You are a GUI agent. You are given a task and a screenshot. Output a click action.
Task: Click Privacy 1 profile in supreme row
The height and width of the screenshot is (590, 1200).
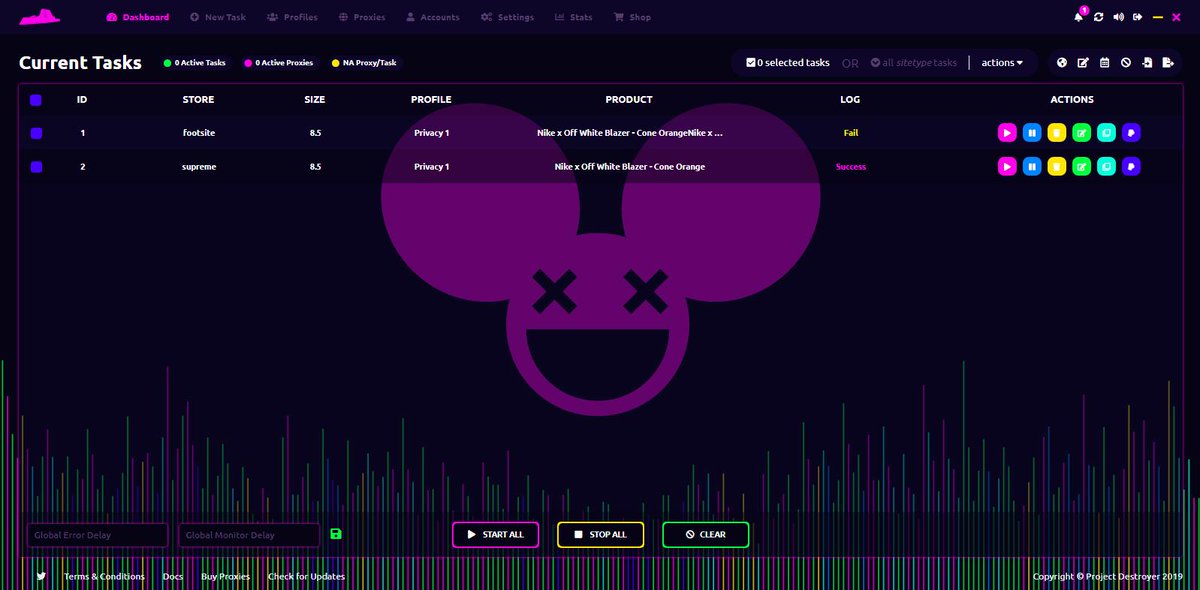point(432,166)
